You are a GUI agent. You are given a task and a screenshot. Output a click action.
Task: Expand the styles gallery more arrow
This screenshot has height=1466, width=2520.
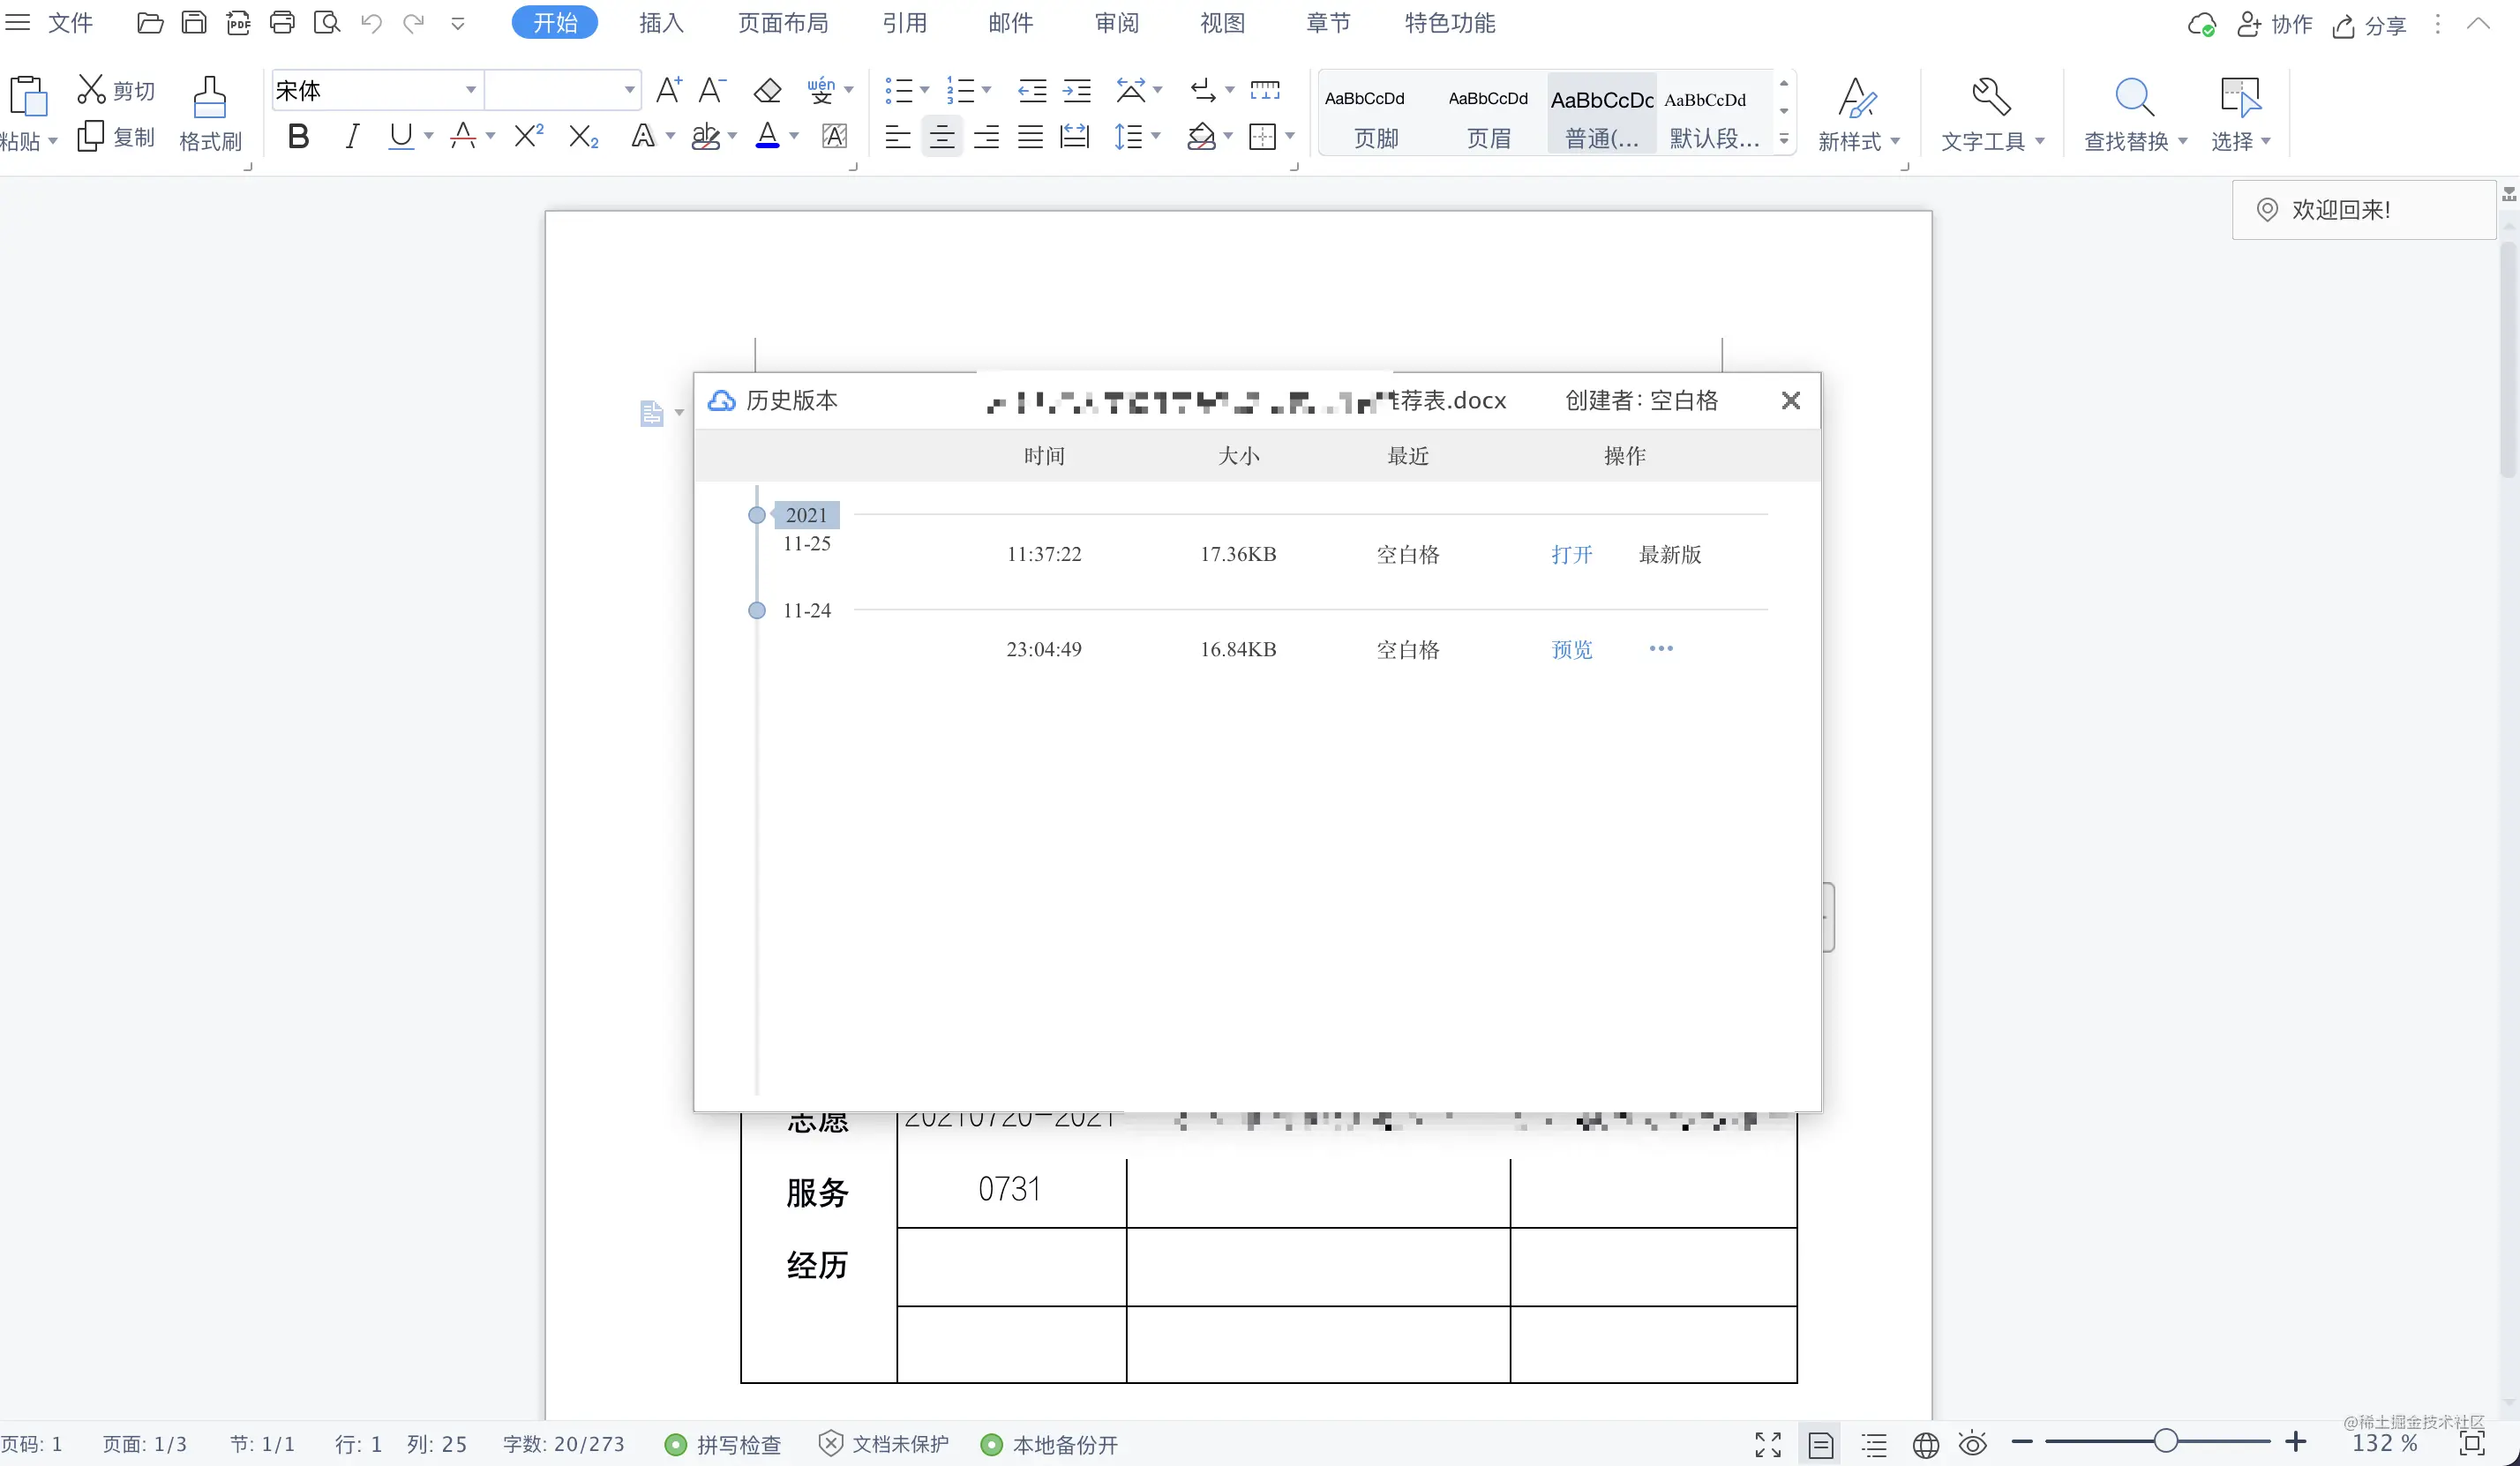pos(1784,139)
